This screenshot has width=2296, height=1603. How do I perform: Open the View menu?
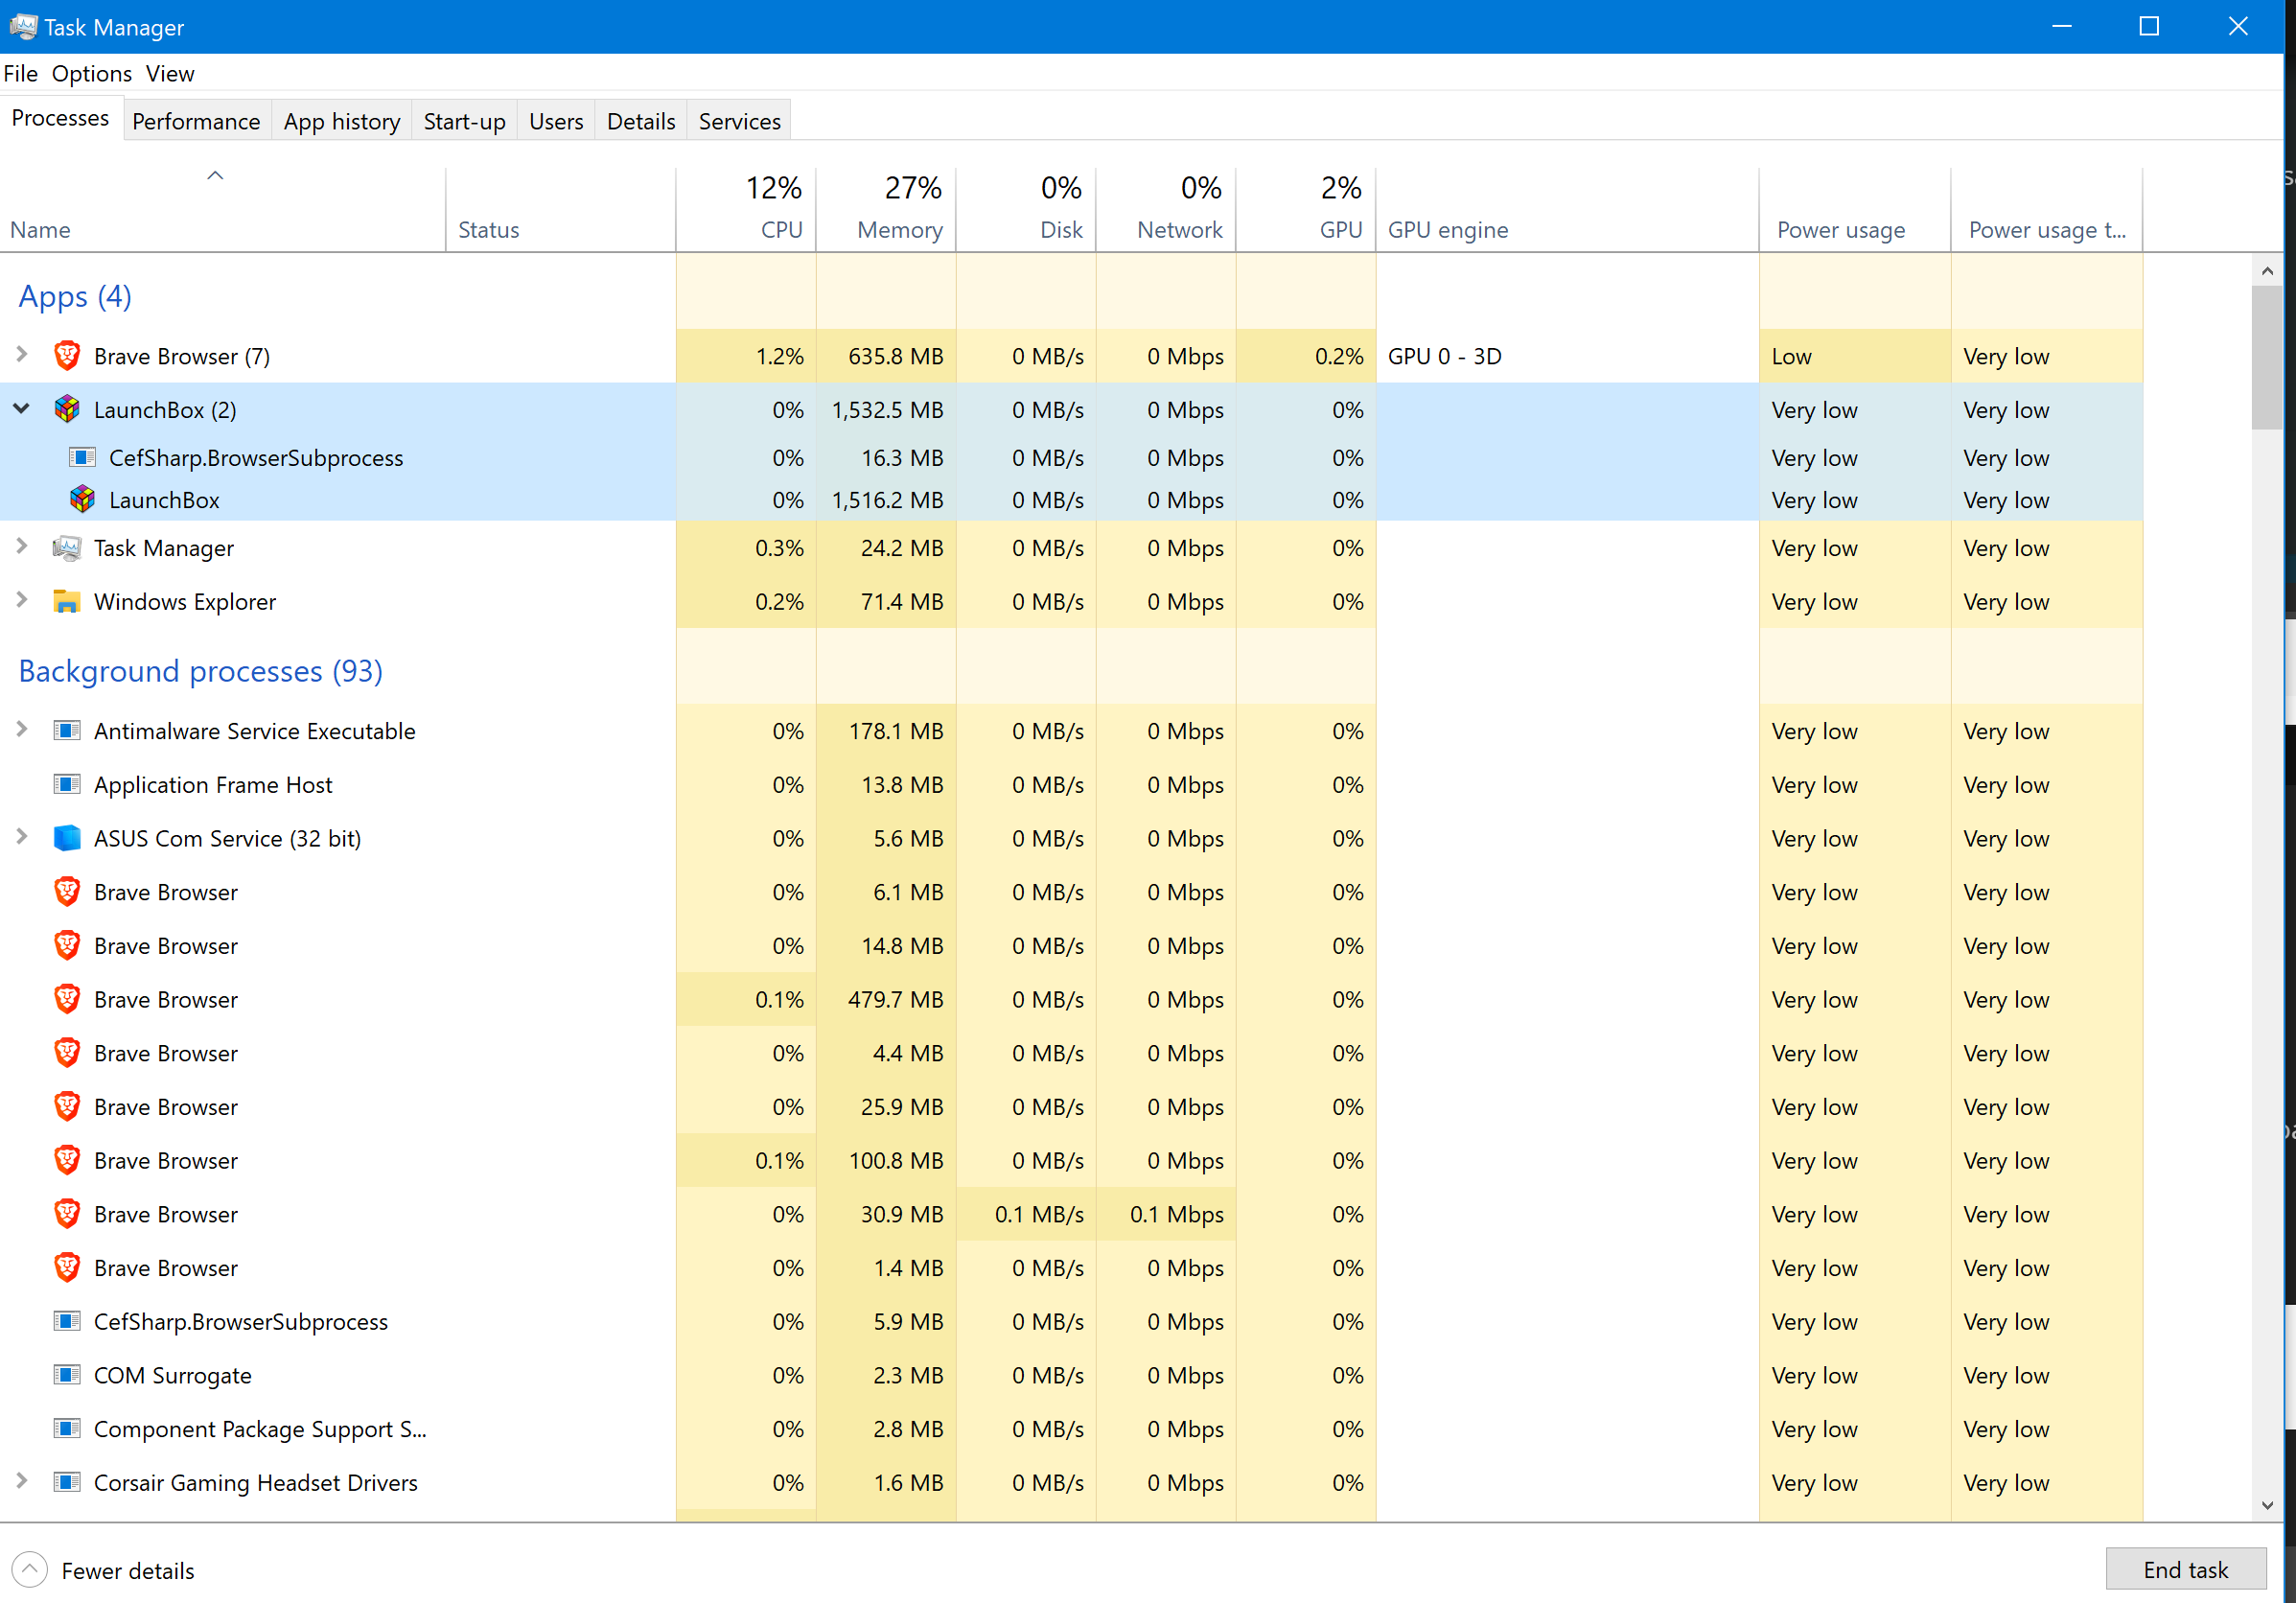pos(170,74)
